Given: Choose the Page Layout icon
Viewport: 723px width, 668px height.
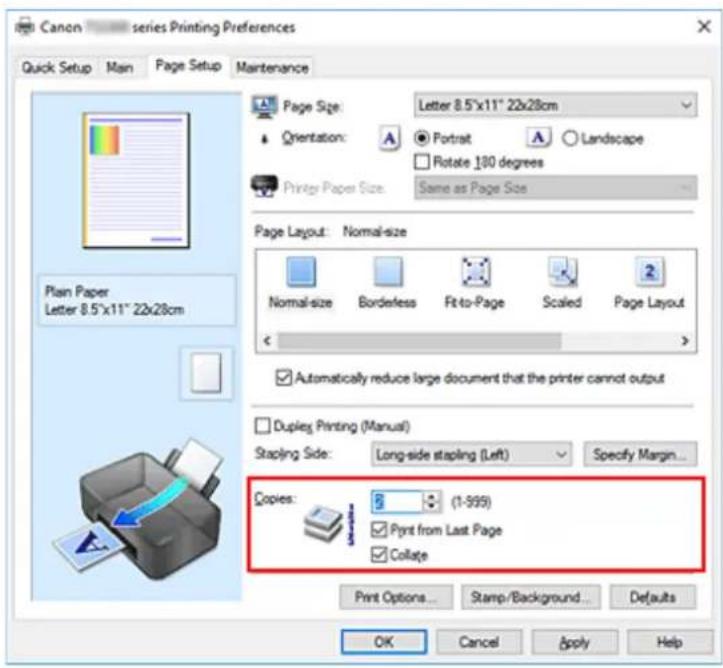Looking at the screenshot, I should click(649, 272).
